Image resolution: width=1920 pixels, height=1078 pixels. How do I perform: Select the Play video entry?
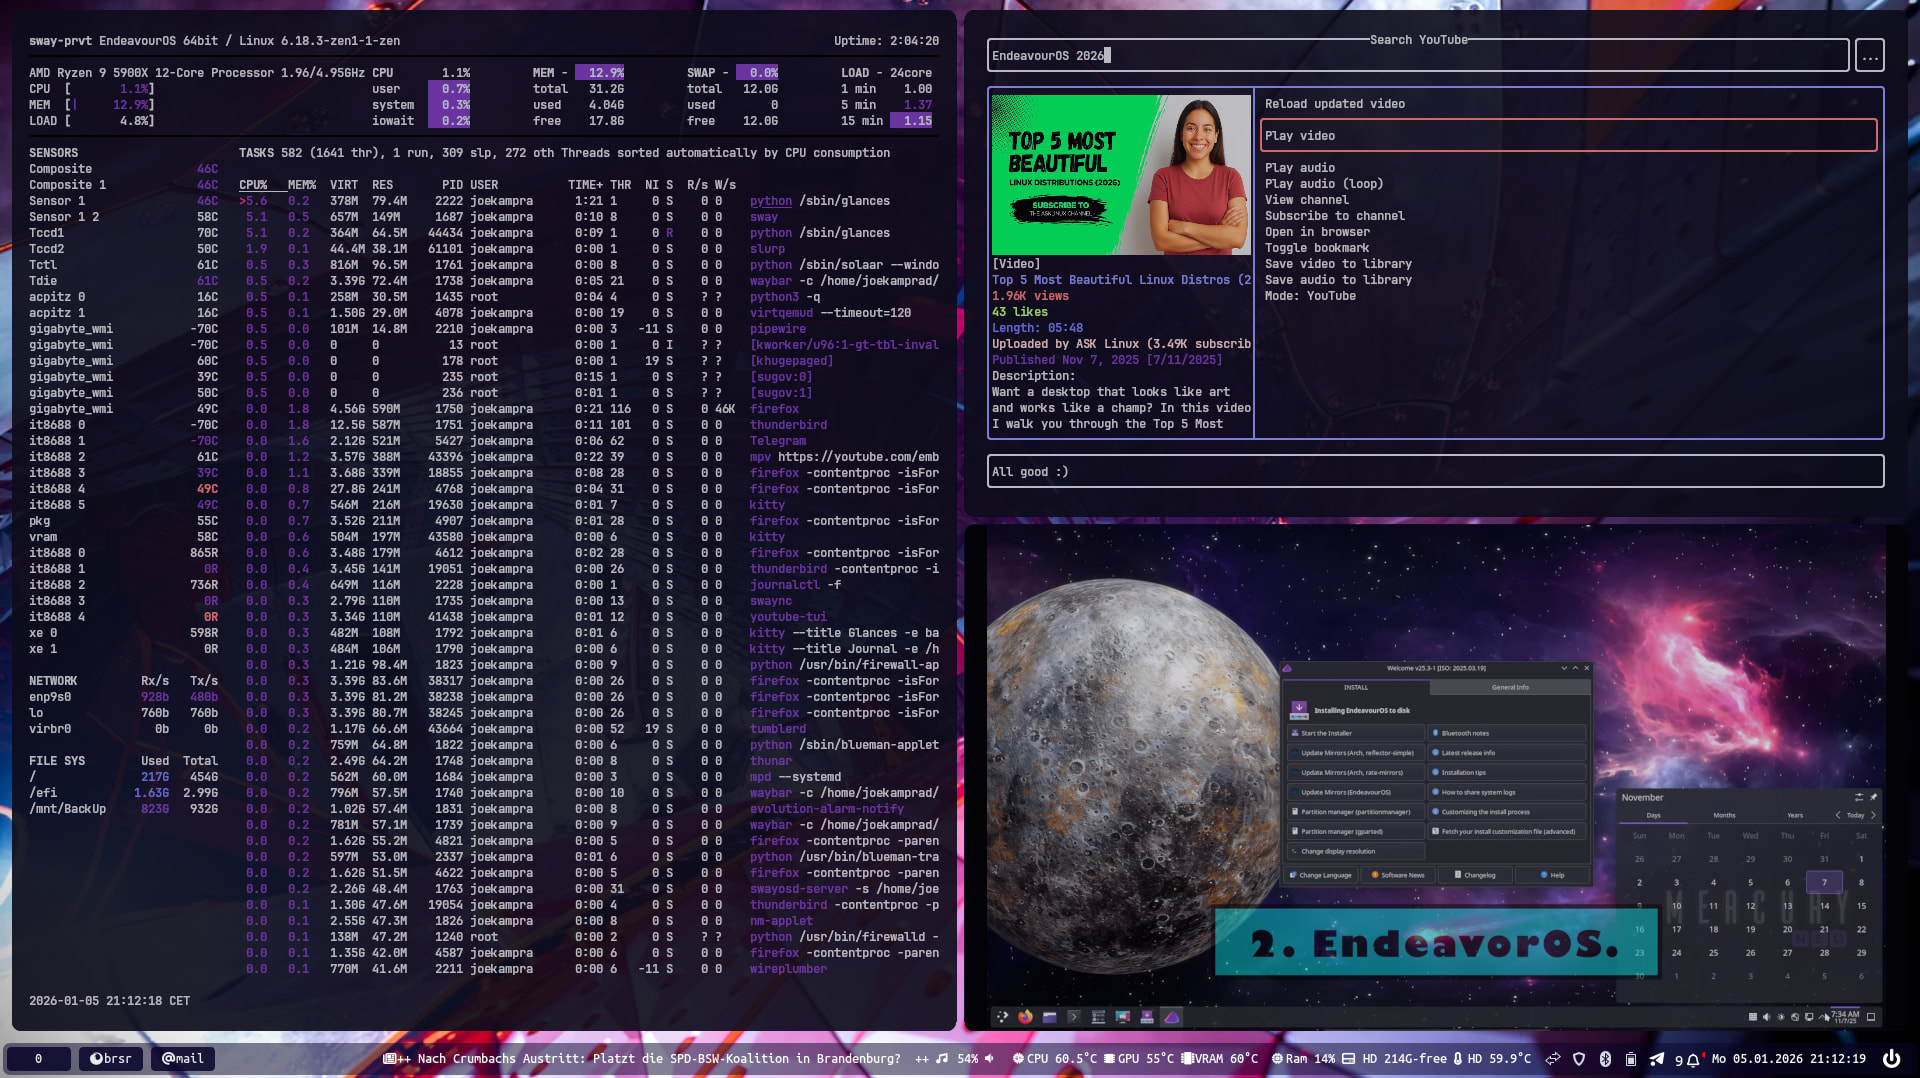click(x=1569, y=136)
